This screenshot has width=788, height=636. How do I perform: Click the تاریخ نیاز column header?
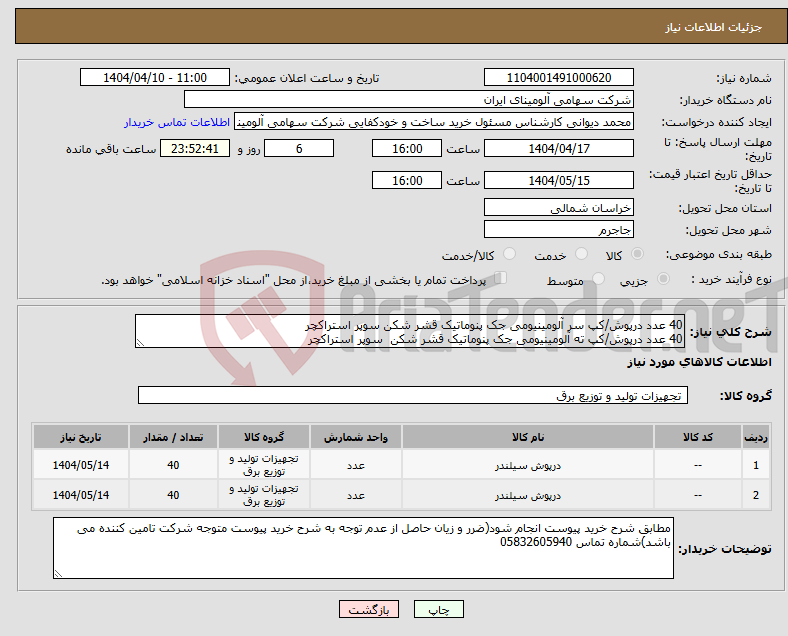81,437
